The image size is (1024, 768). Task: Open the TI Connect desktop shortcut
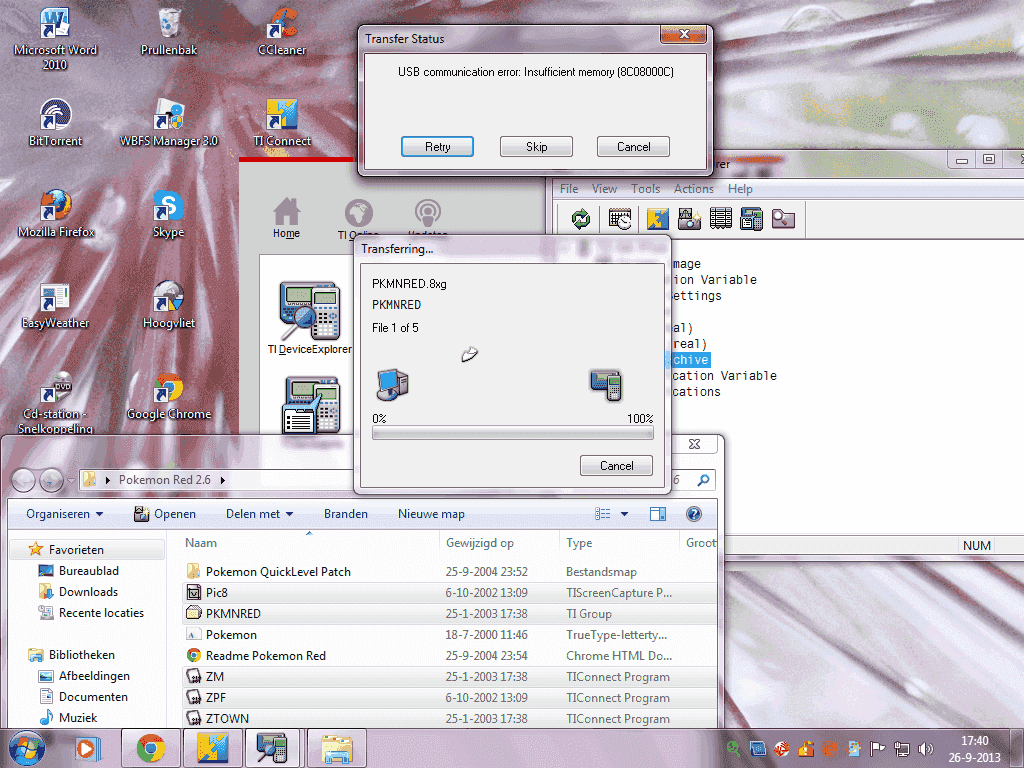coord(282,123)
